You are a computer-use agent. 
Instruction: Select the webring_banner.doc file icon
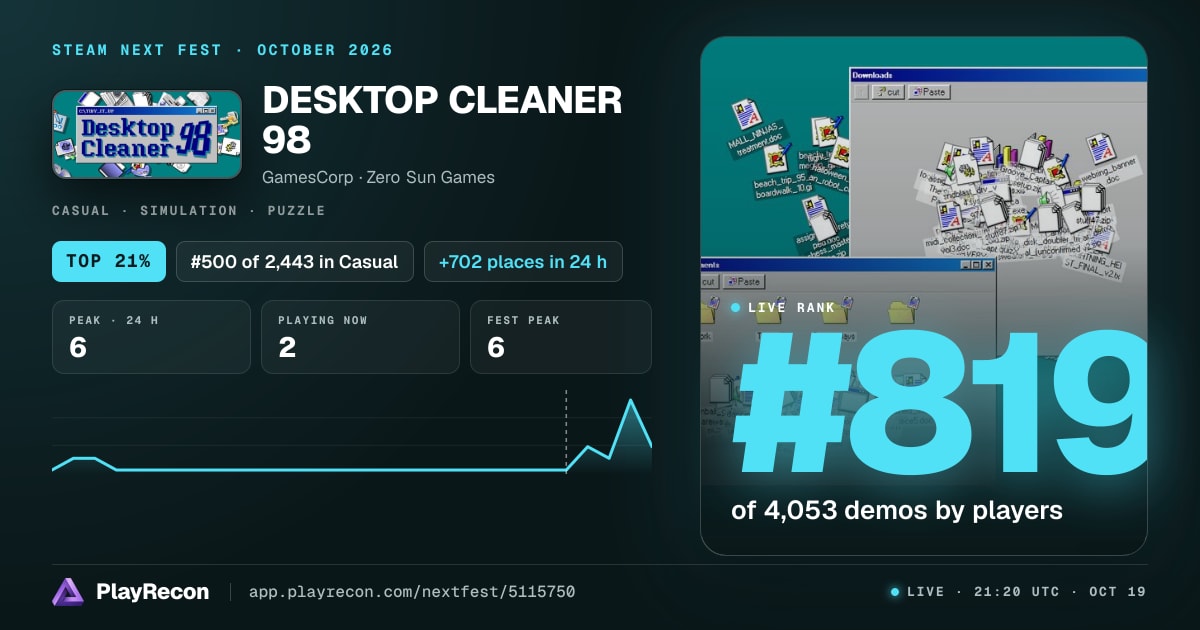(1101, 148)
